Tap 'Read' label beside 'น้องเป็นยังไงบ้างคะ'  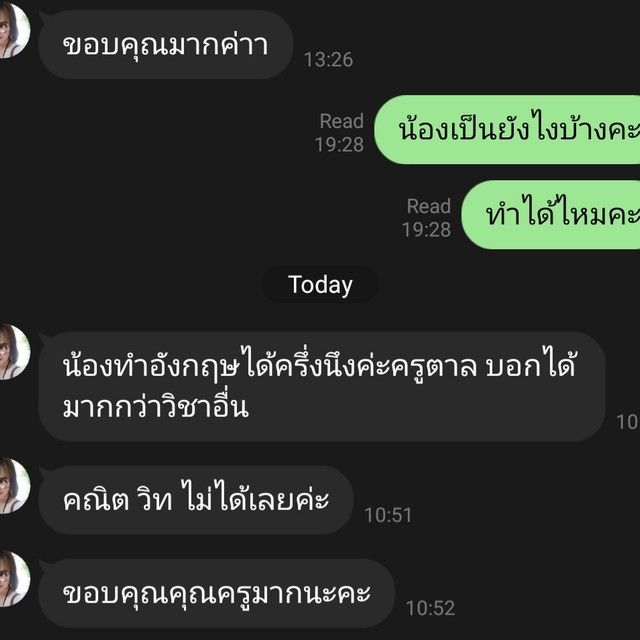pyautogui.click(x=342, y=121)
